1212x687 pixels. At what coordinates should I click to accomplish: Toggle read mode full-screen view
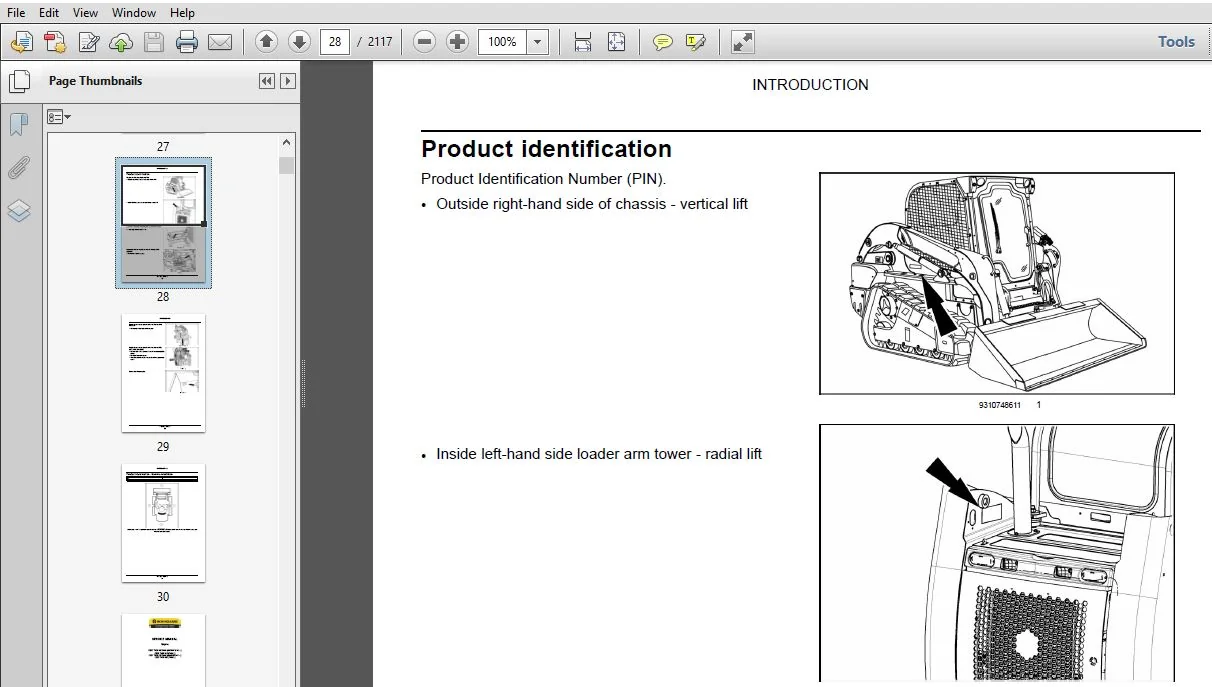[742, 42]
